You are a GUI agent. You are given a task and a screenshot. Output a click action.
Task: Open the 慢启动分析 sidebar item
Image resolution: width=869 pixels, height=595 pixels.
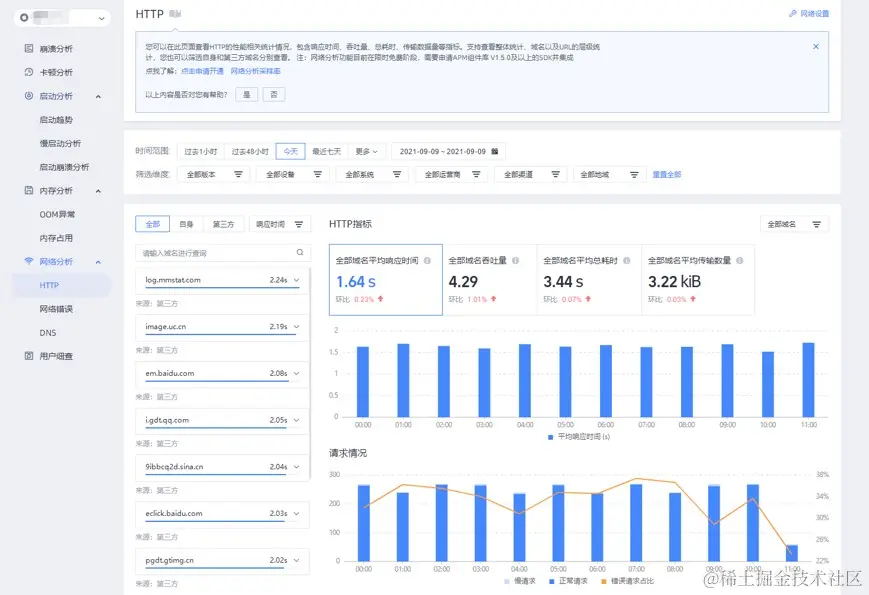point(60,143)
